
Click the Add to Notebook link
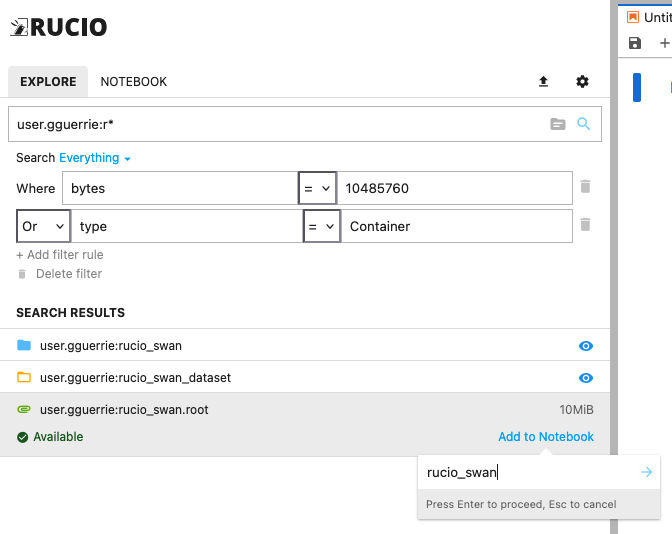[545, 437]
